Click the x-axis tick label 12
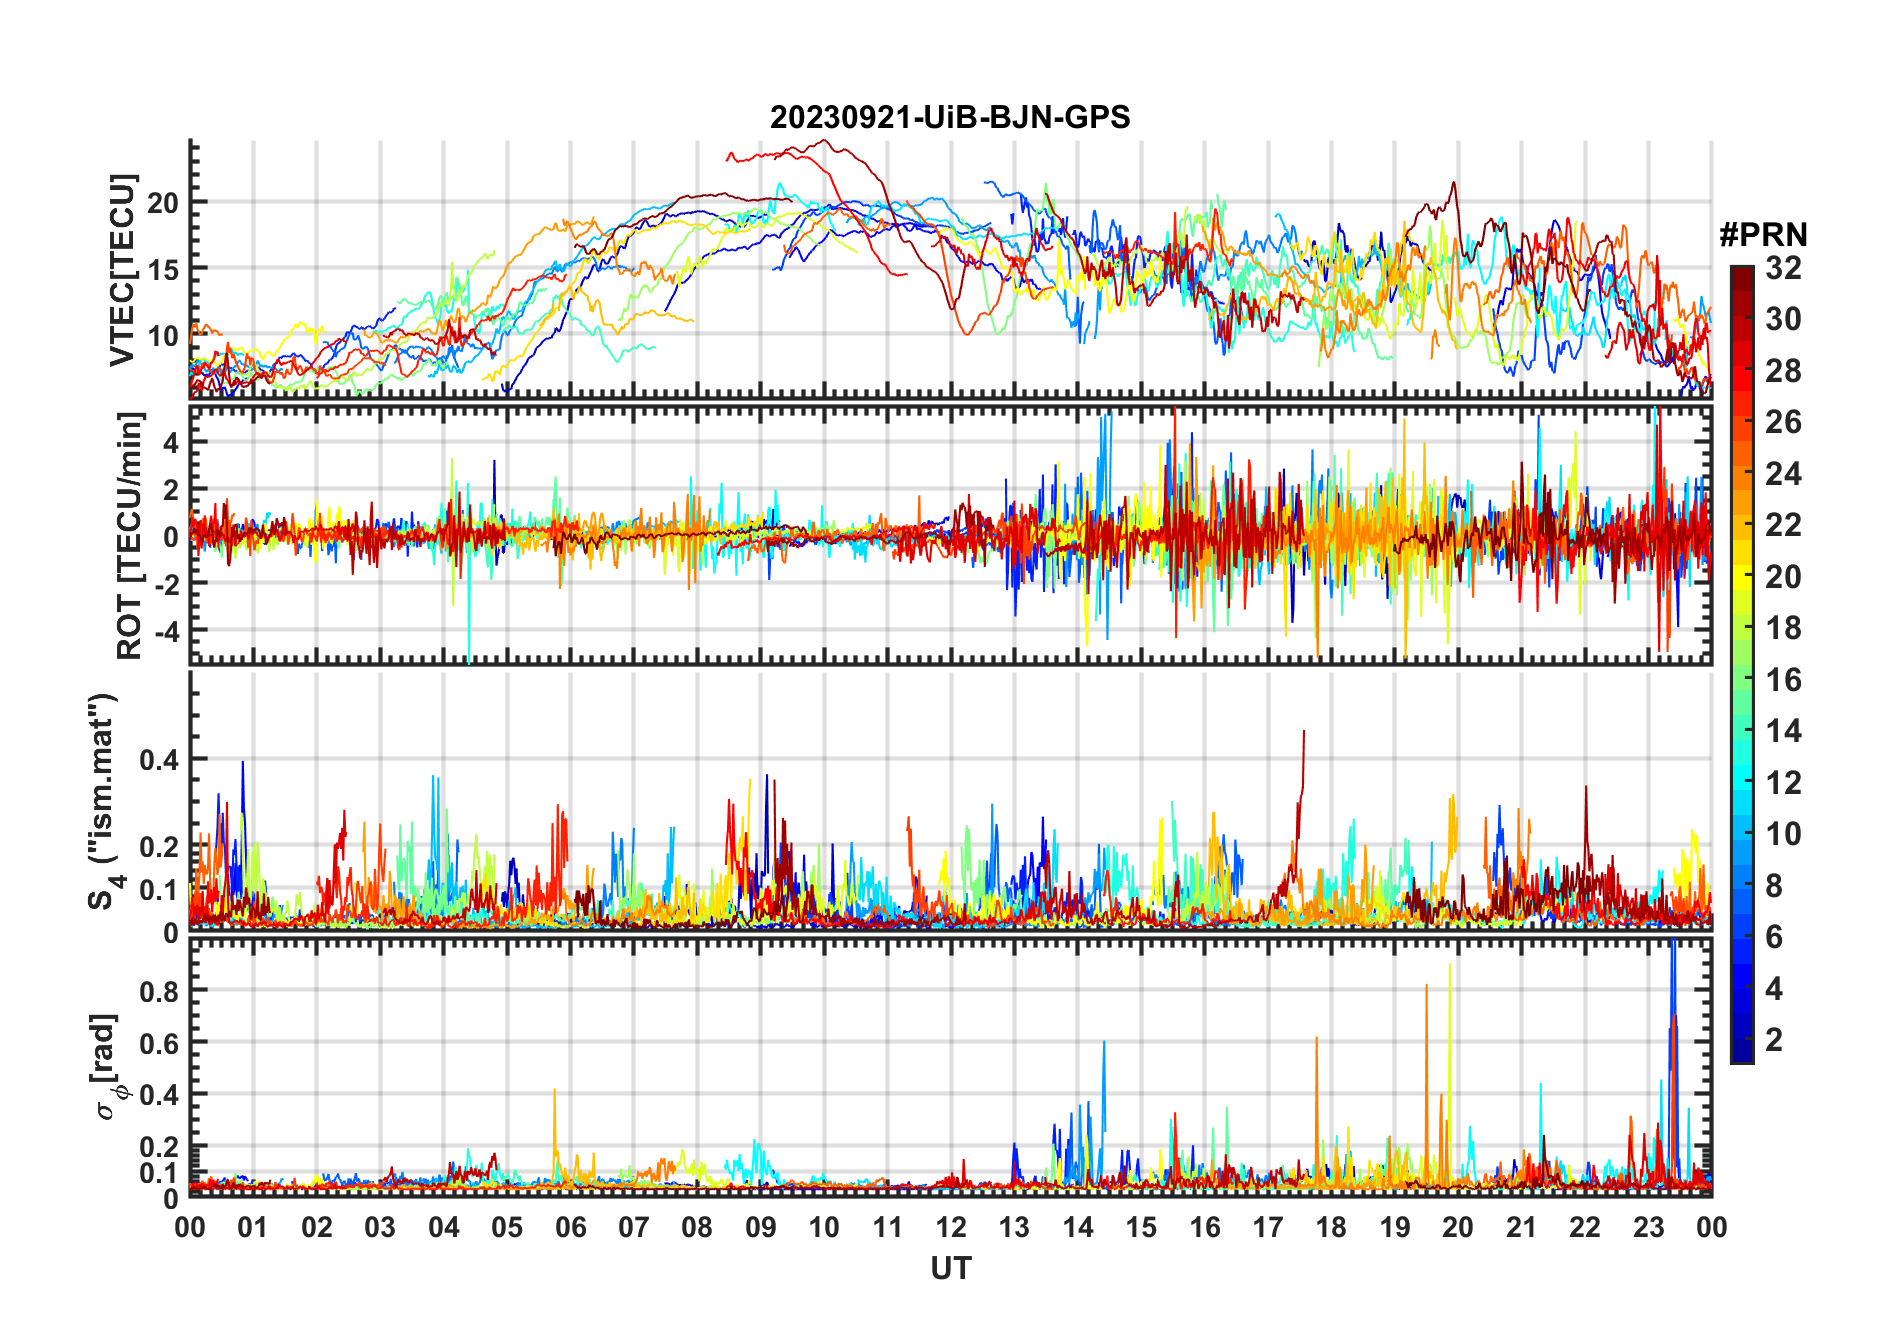 point(951,1227)
